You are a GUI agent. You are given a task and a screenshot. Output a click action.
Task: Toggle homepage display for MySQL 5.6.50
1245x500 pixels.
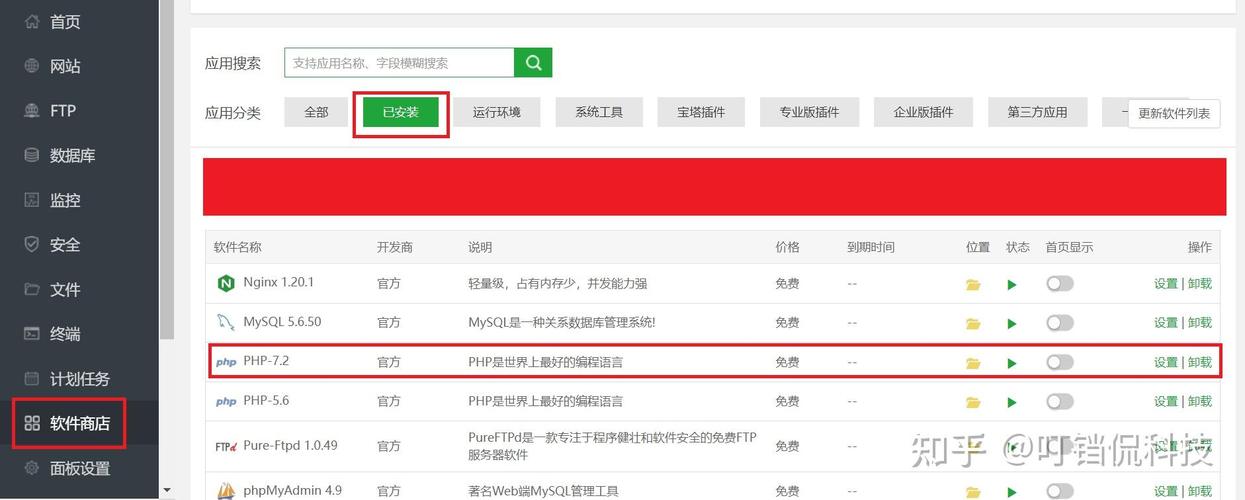click(1060, 322)
